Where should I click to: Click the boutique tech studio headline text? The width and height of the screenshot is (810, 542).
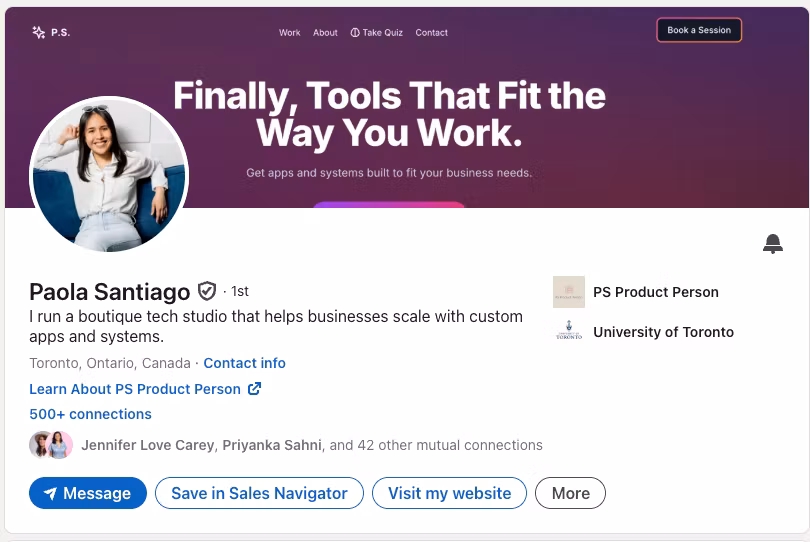(276, 326)
